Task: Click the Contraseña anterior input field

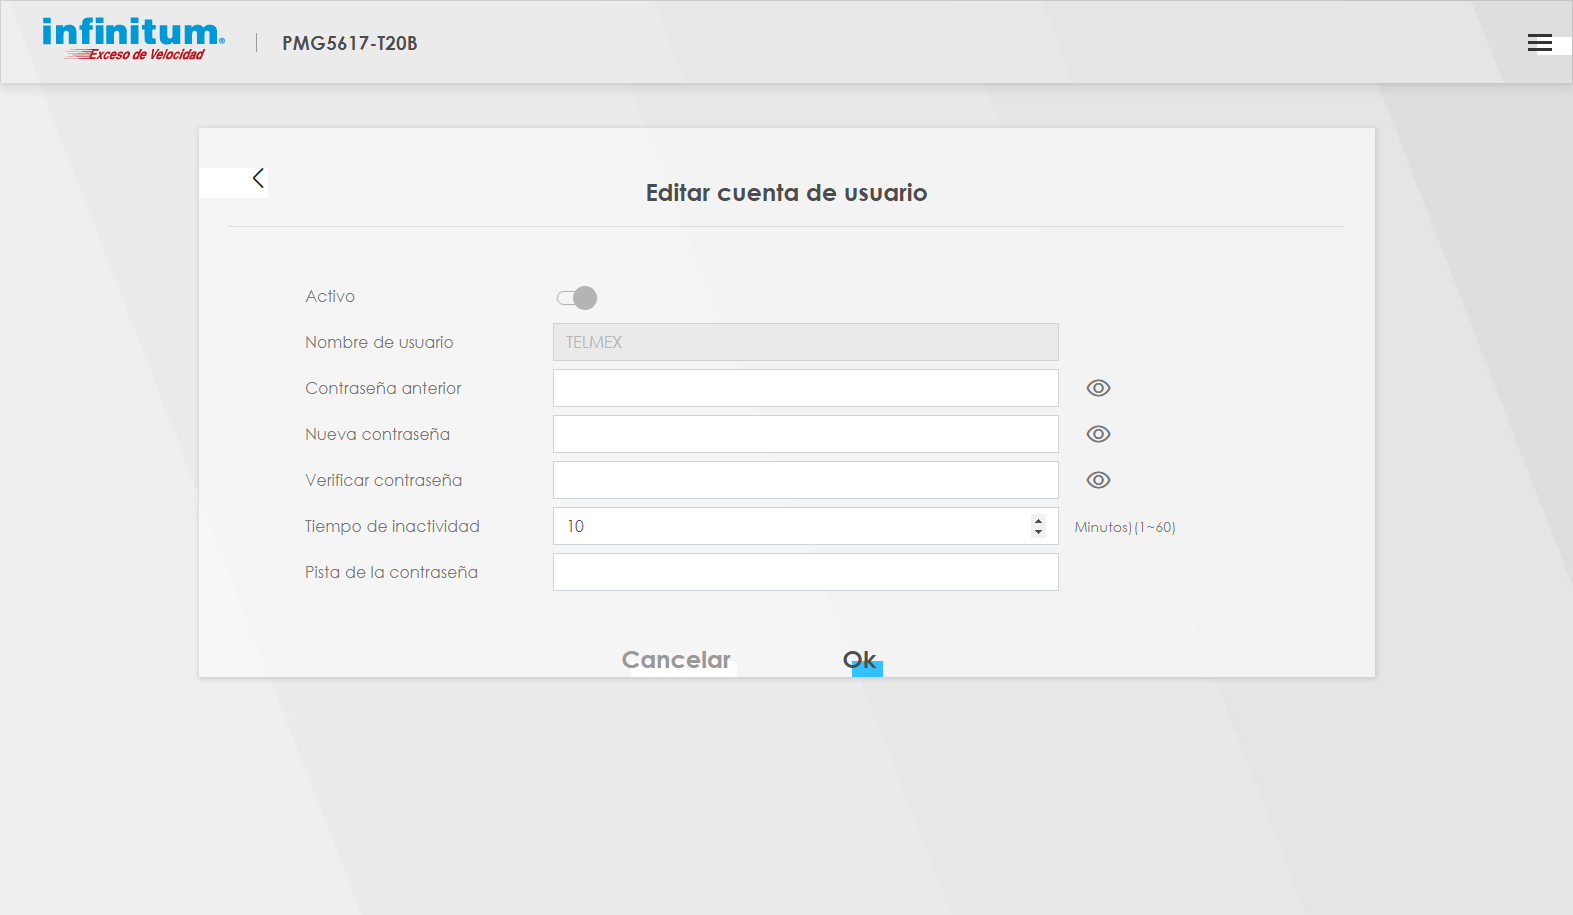Action: [805, 388]
